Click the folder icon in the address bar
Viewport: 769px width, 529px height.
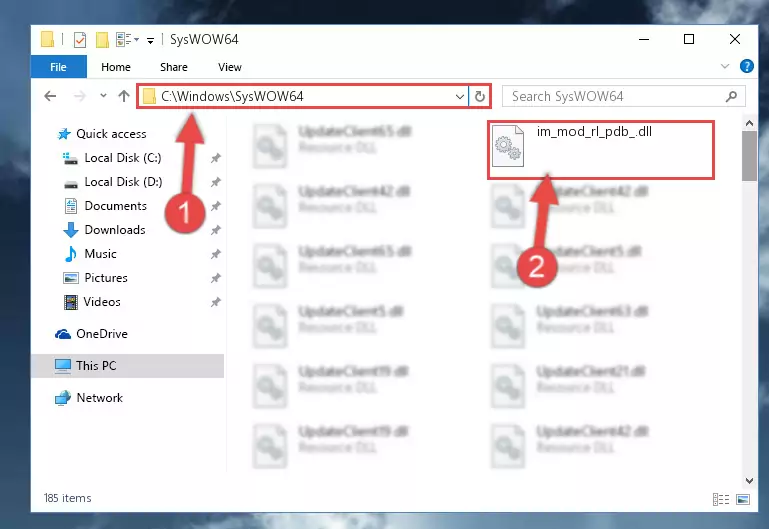[149, 97]
